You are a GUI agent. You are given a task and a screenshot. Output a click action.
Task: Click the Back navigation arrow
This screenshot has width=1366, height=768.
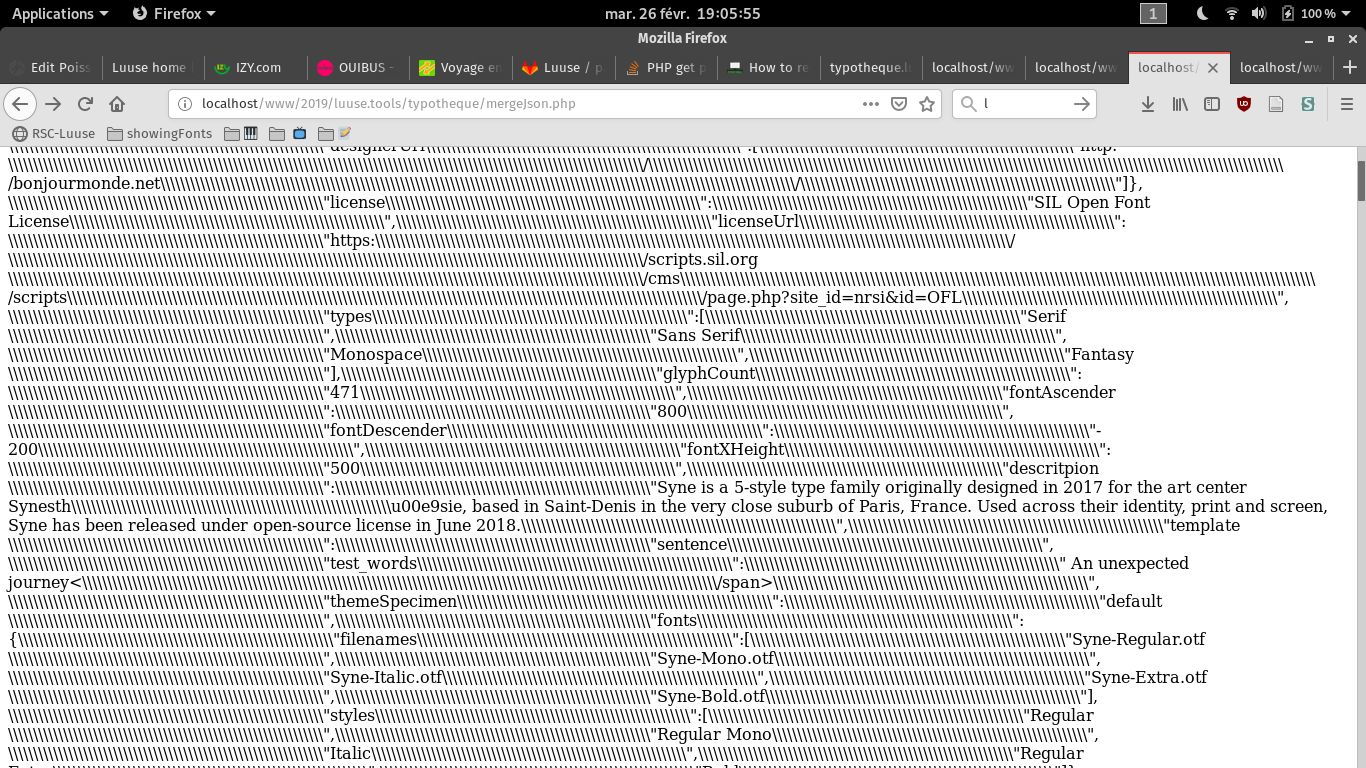(20, 104)
